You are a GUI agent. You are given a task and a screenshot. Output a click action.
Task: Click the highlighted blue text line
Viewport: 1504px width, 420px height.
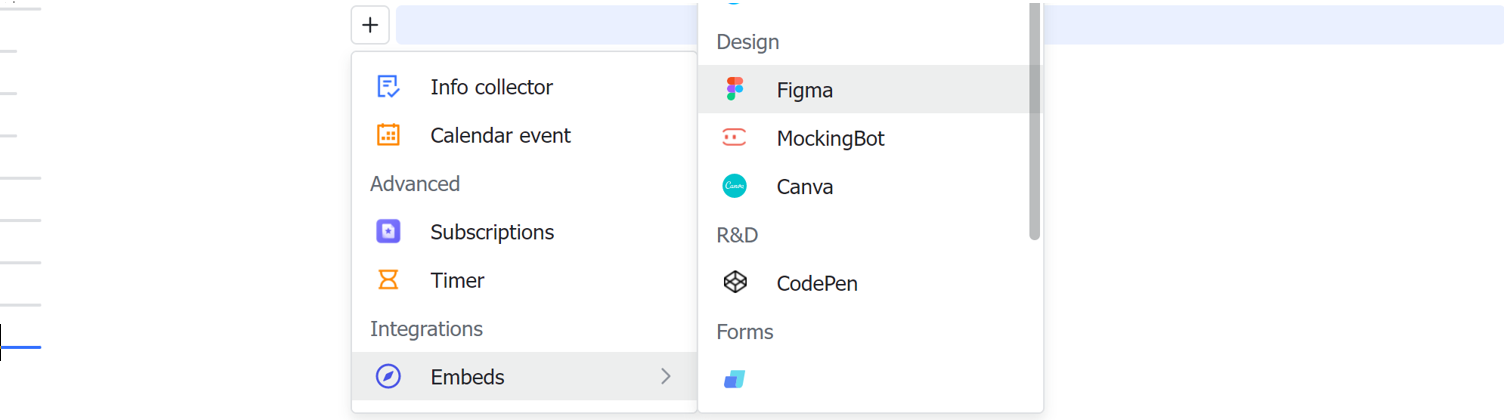tap(950, 25)
